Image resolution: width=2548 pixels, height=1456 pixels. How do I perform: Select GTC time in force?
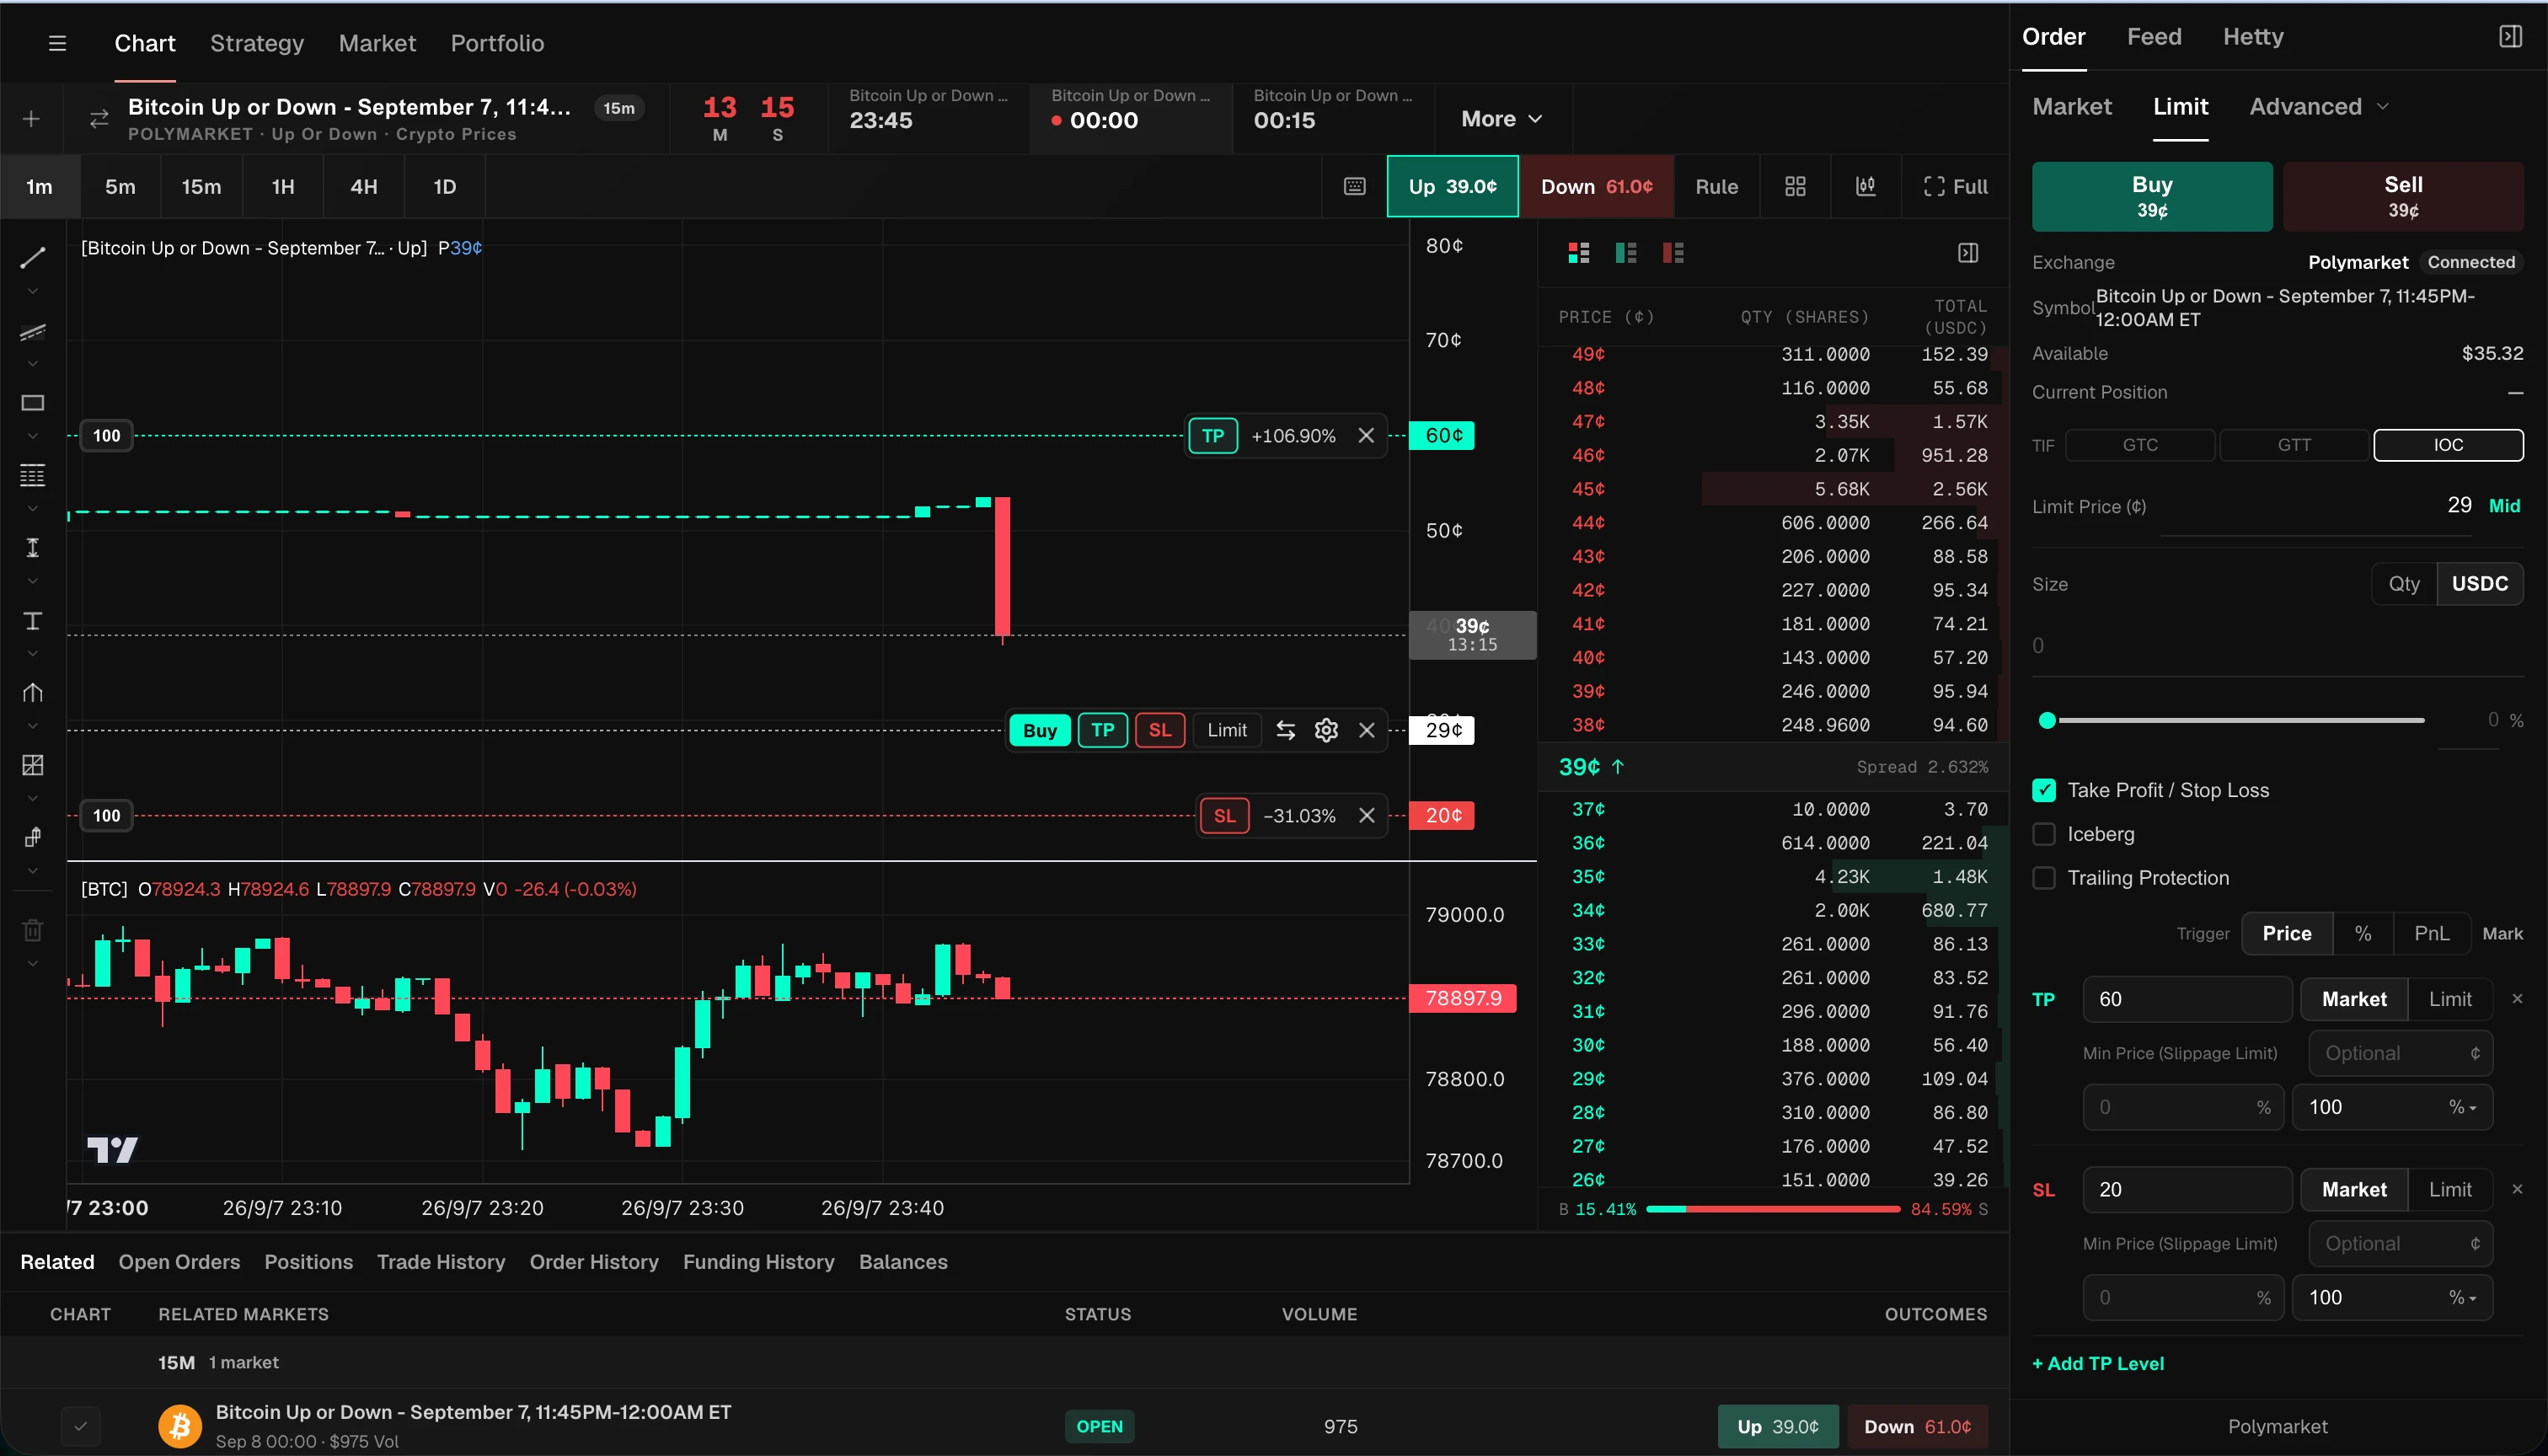click(x=2140, y=445)
